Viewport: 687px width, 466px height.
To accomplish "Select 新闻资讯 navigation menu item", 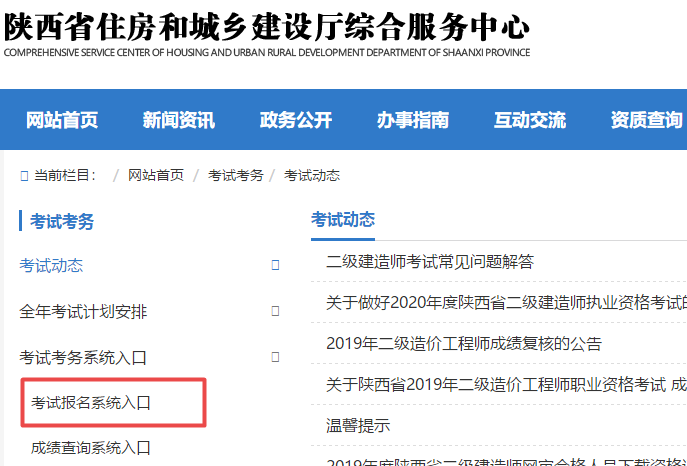I will tap(178, 121).
